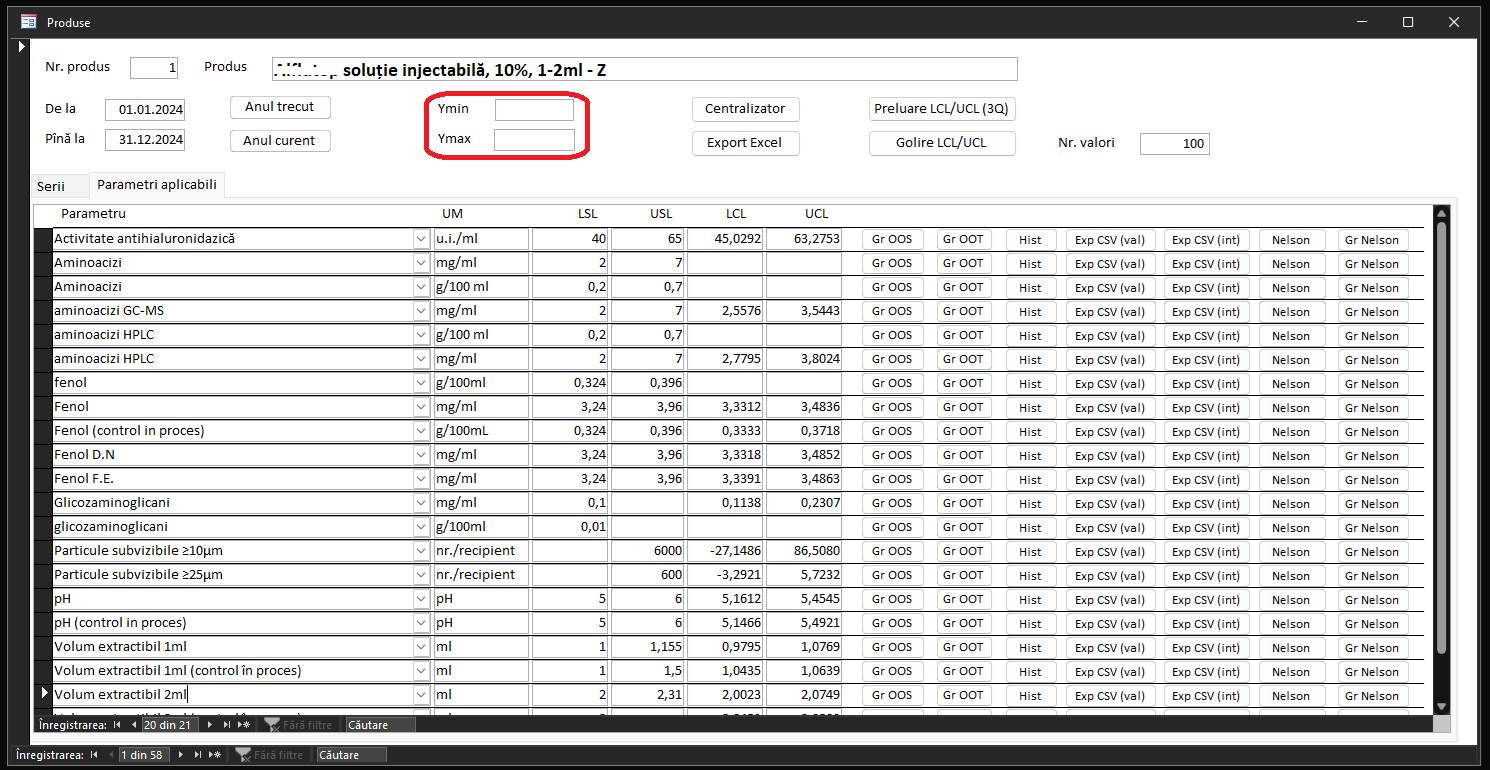Click 'Fără filtre' filter icon beside '1 din 58'
The height and width of the screenshot is (770, 1490).
244,755
